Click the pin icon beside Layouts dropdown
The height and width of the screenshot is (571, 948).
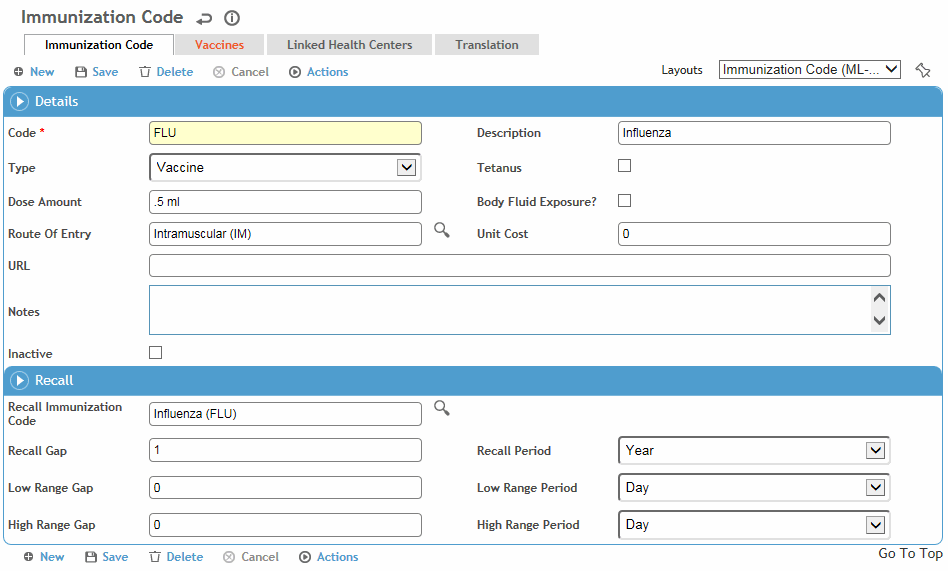click(923, 70)
